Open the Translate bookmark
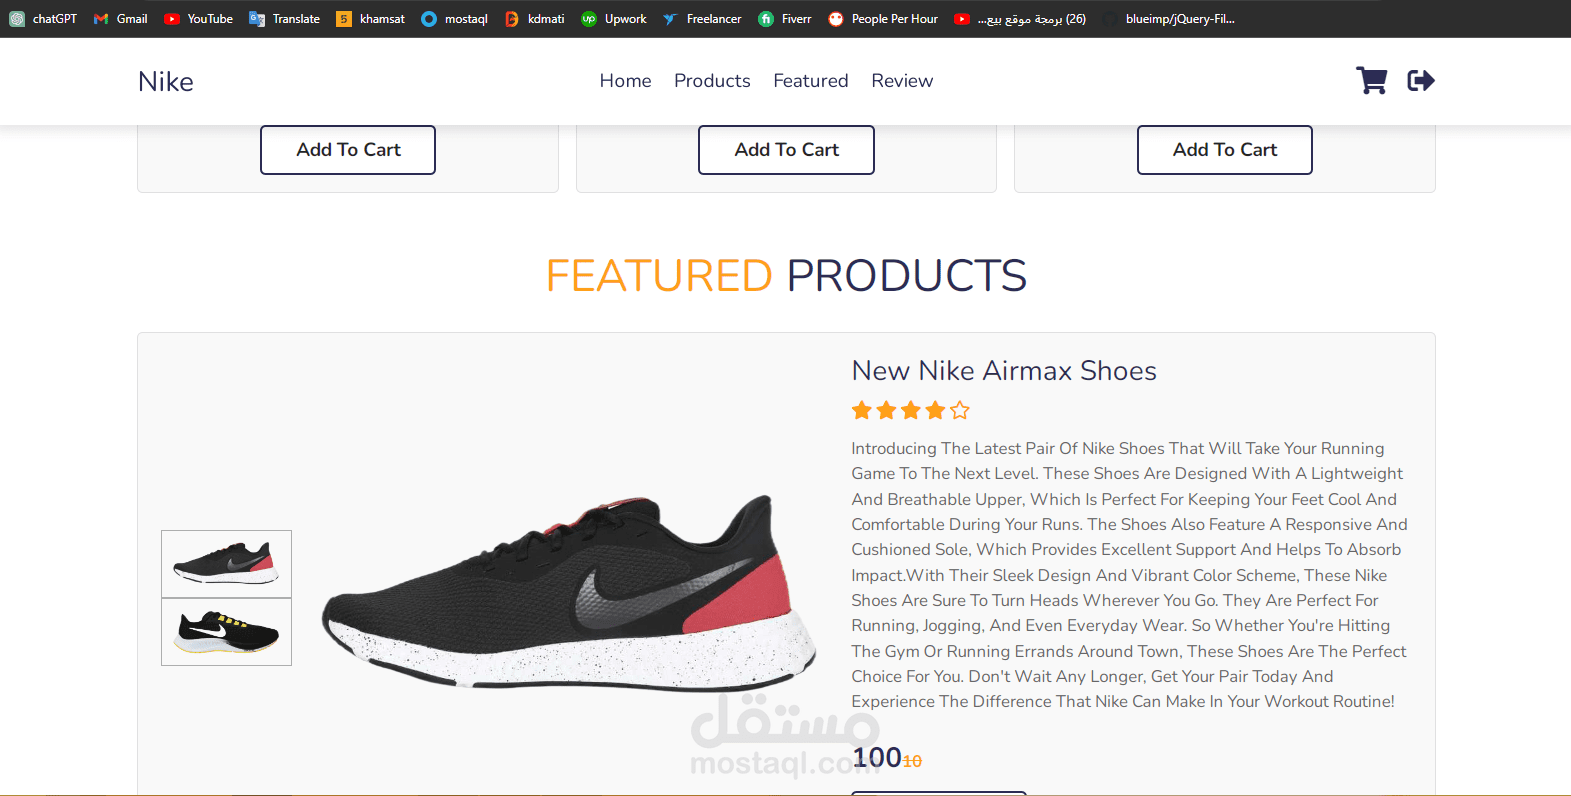The height and width of the screenshot is (796, 1571). point(285,19)
